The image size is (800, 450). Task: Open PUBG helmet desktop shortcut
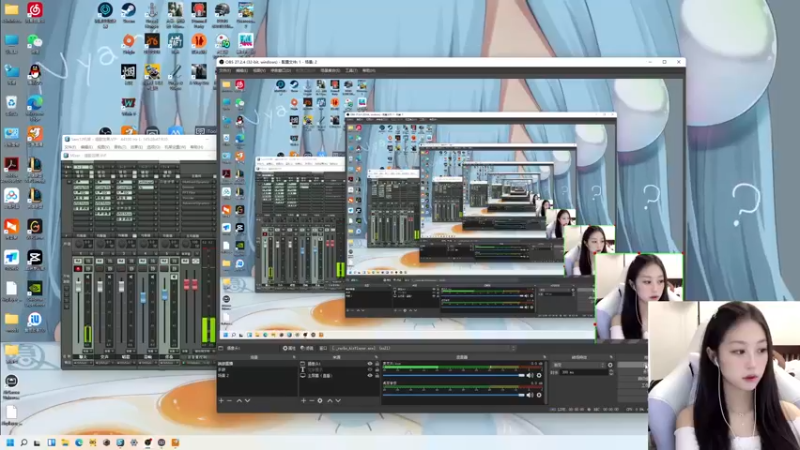(x=222, y=10)
